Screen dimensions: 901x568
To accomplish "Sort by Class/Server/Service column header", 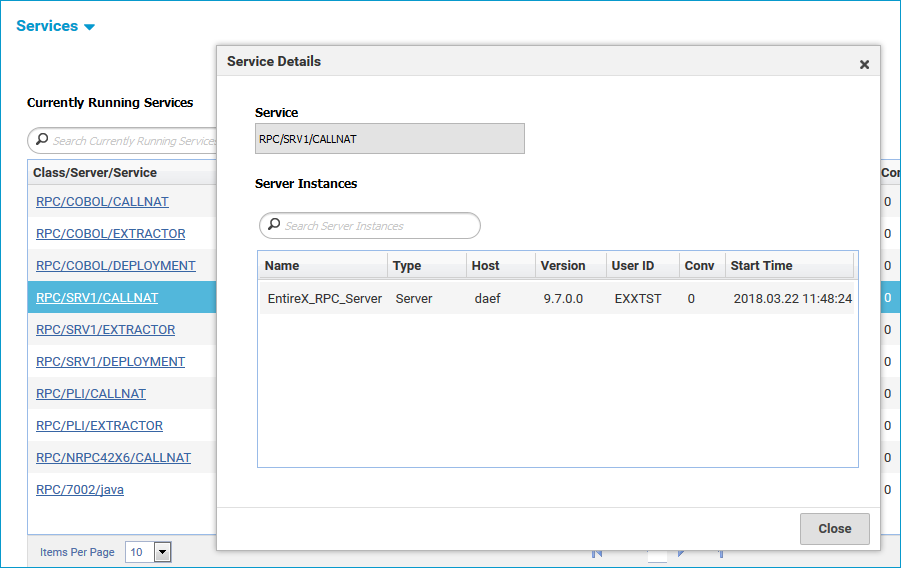I will click(122, 172).
